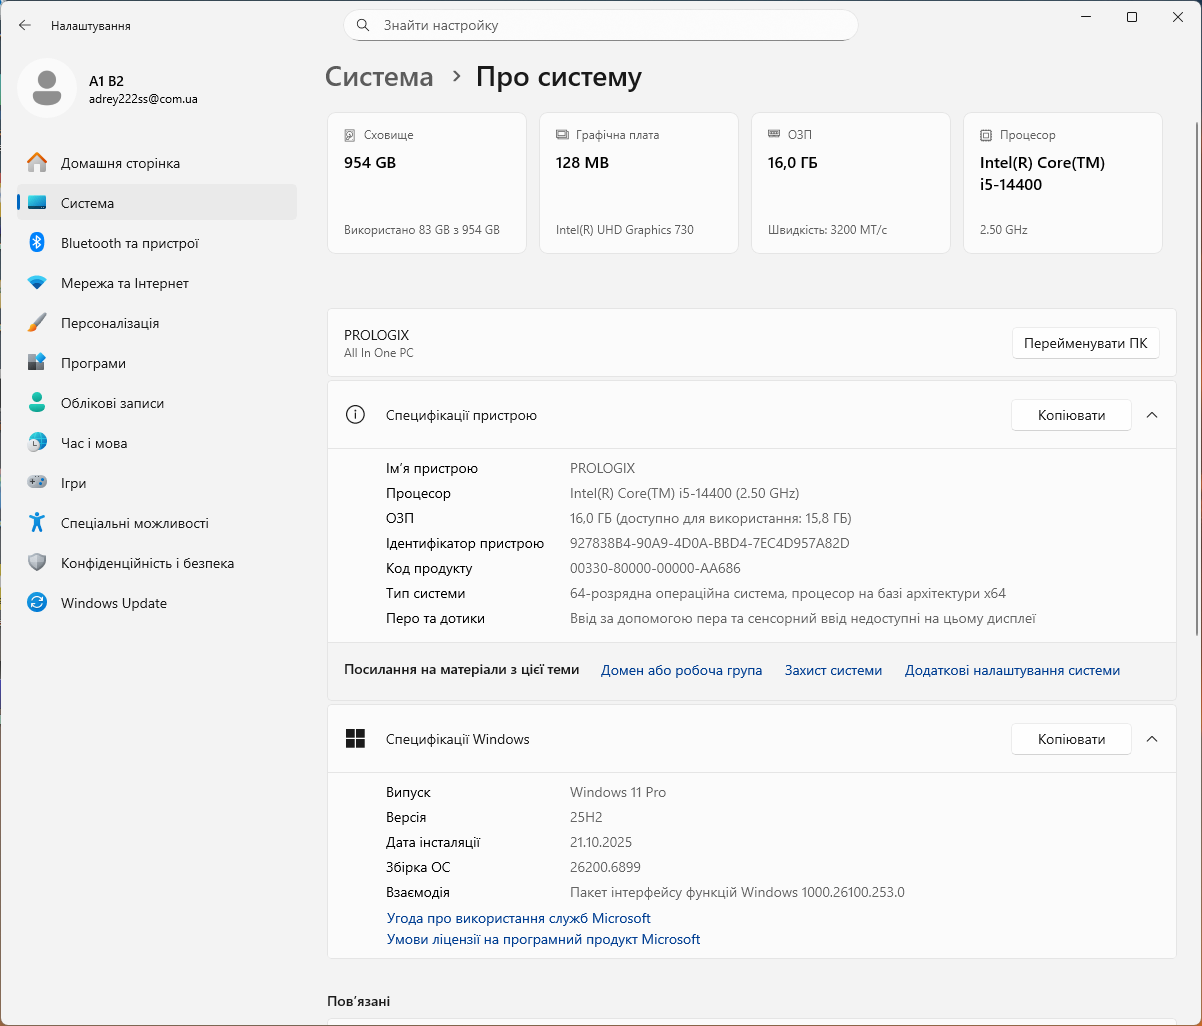Click the Programs (apps) sidebar icon
Viewport: 1202px width, 1026px height.
tap(37, 363)
